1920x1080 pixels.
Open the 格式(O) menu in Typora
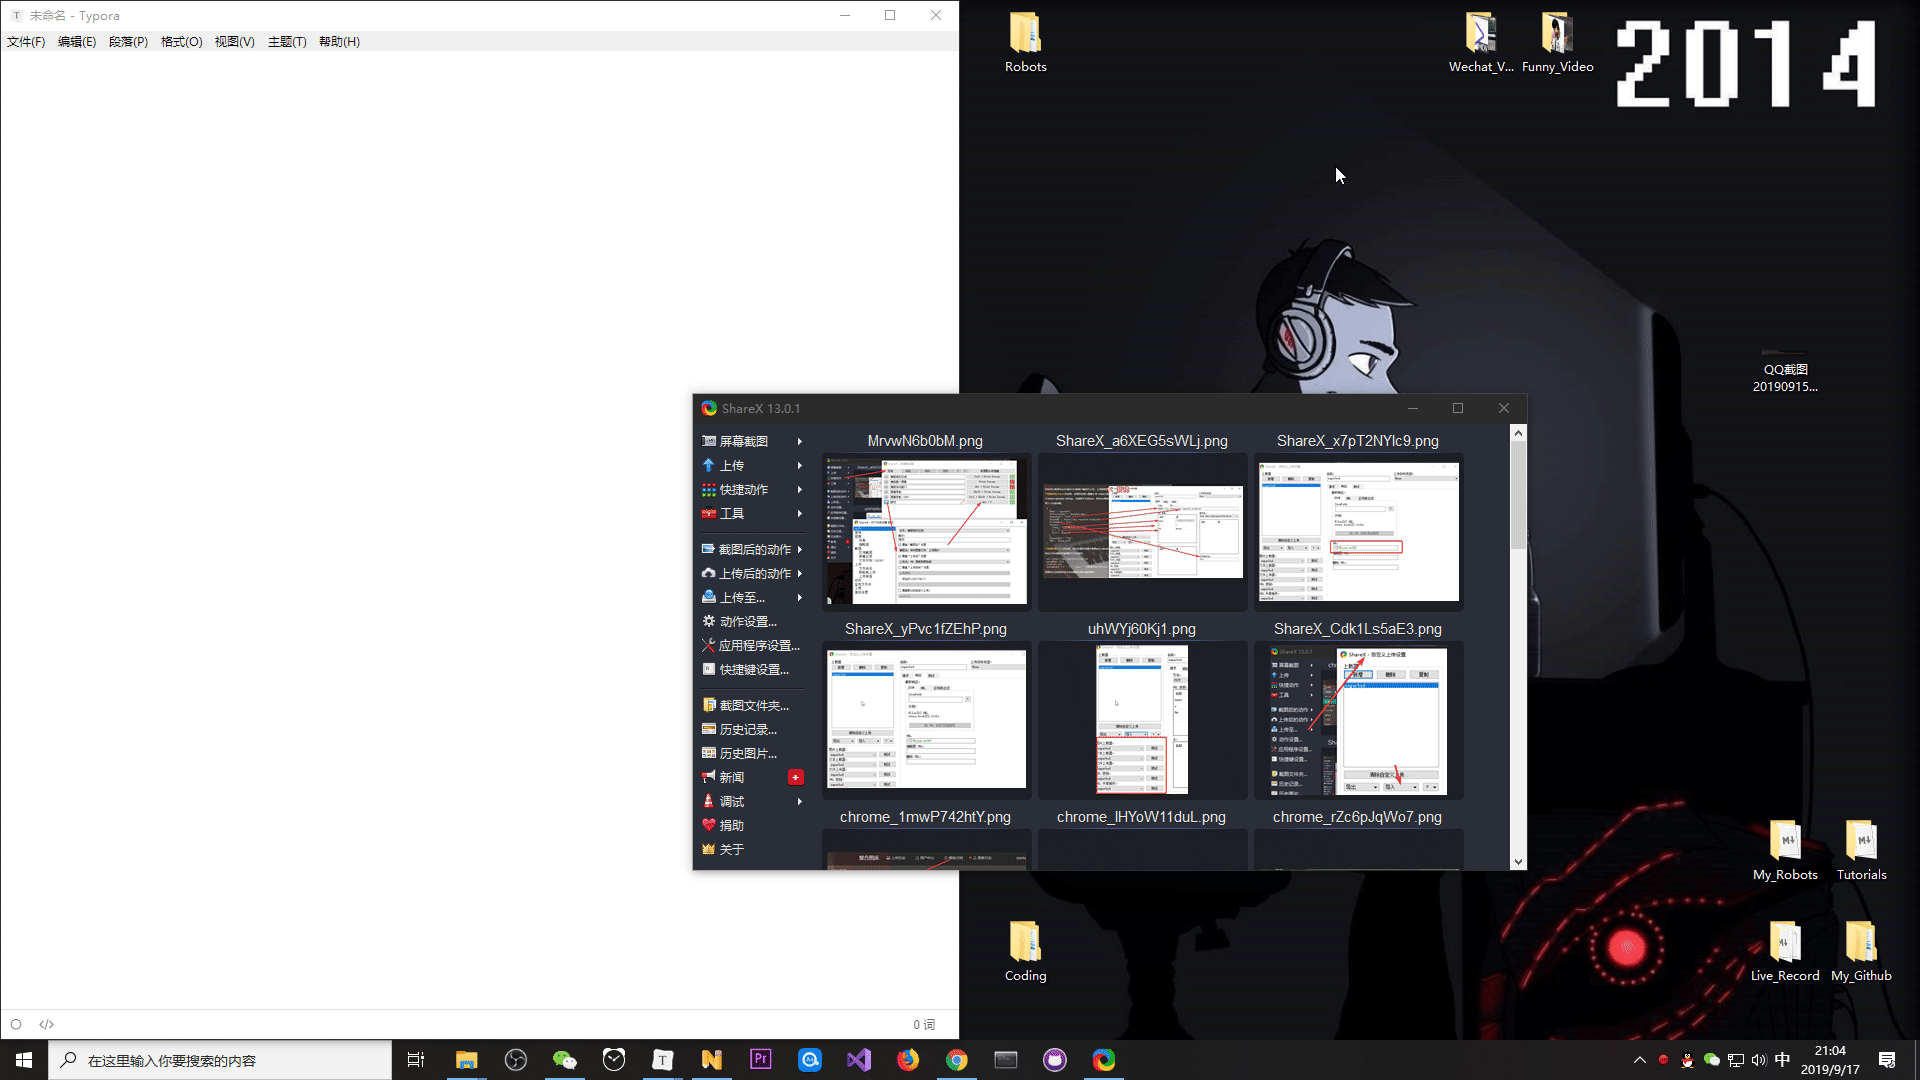(181, 41)
